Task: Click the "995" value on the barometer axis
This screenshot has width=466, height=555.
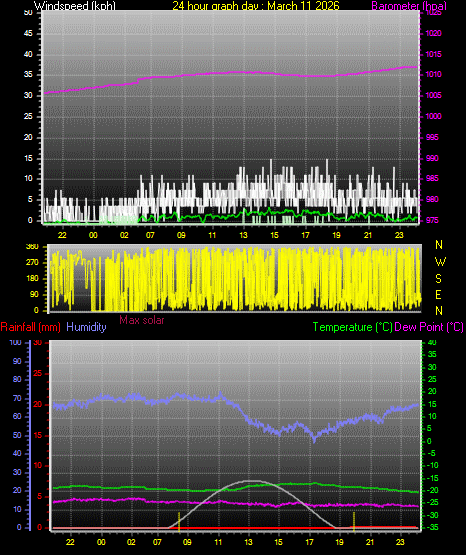Action: click(432, 137)
